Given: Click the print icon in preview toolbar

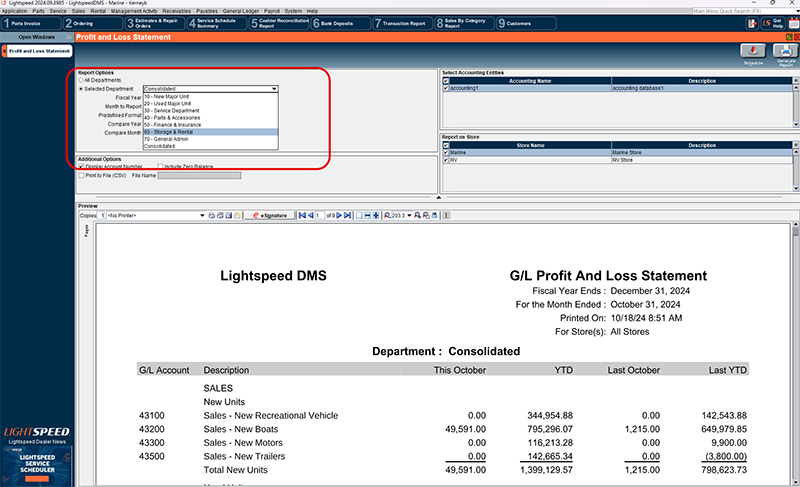Looking at the screenshot, I should coord(212,216).
